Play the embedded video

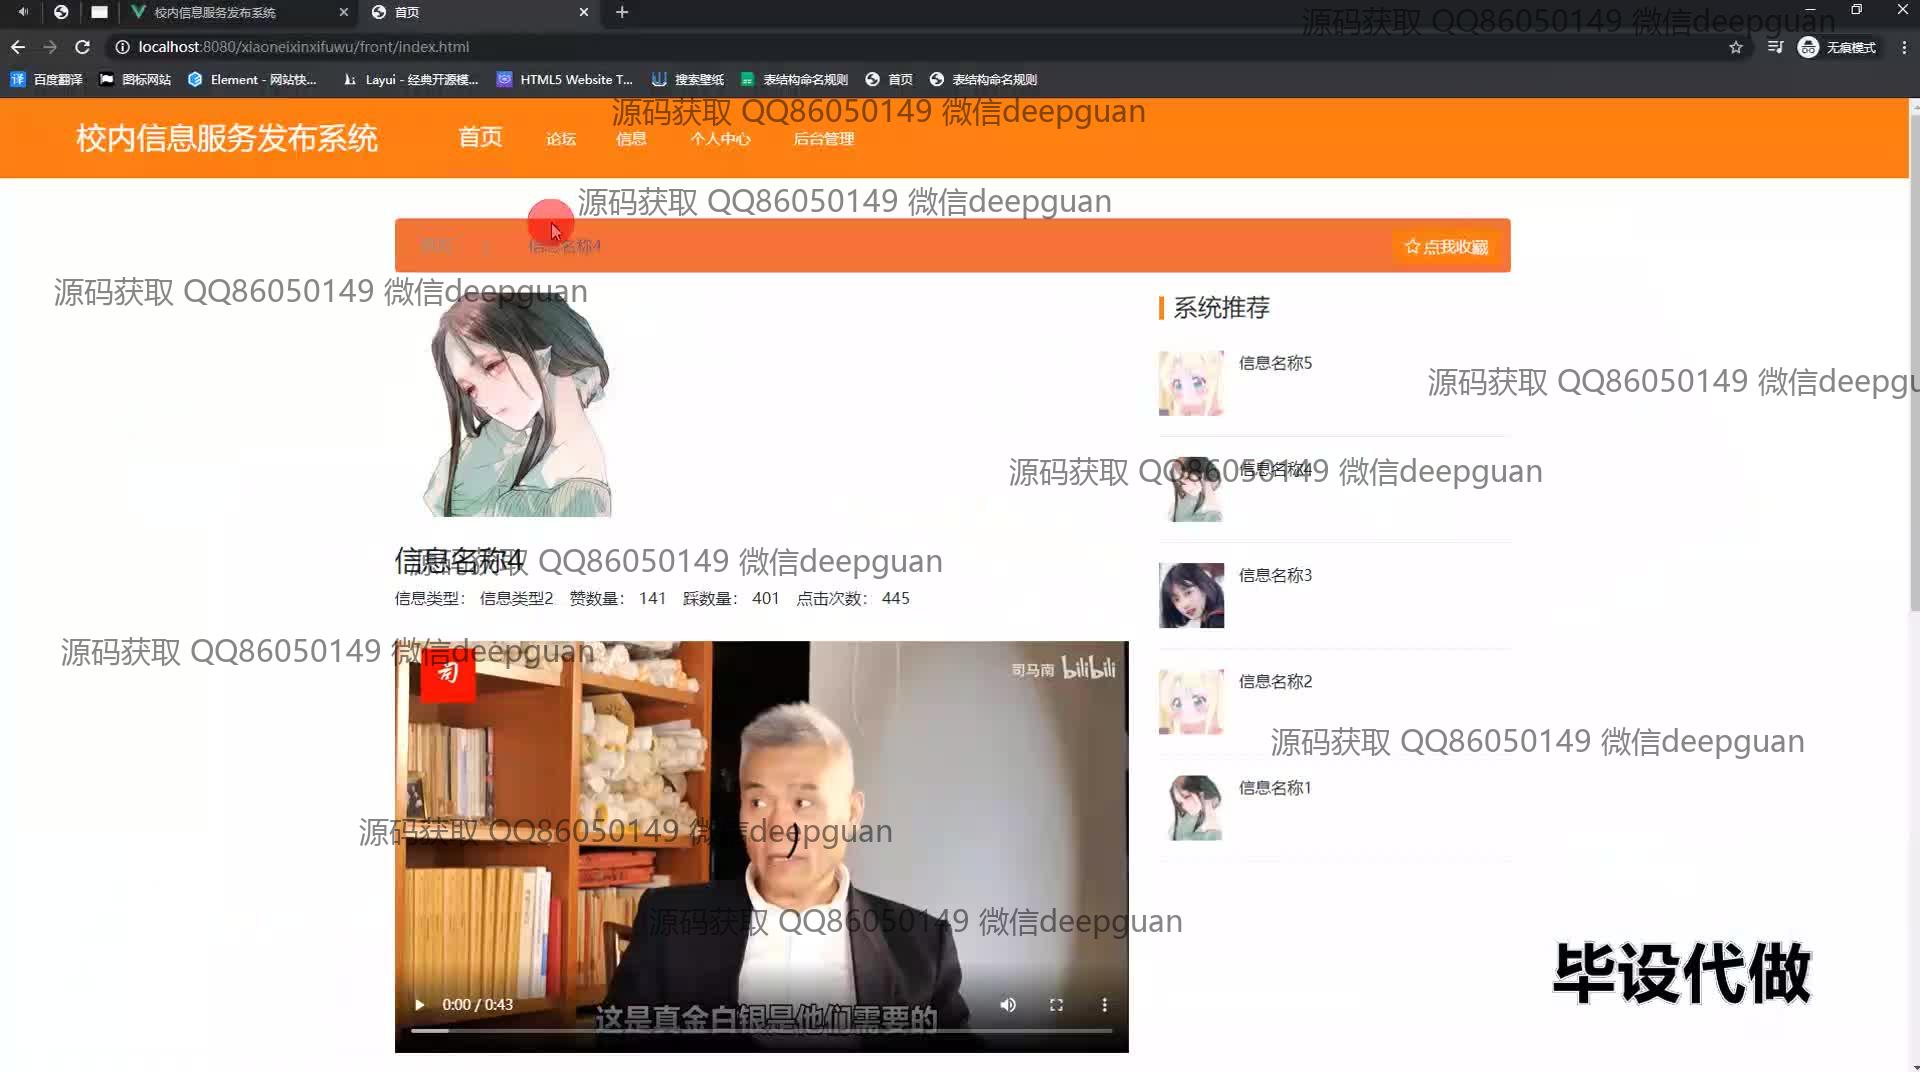419,1004
